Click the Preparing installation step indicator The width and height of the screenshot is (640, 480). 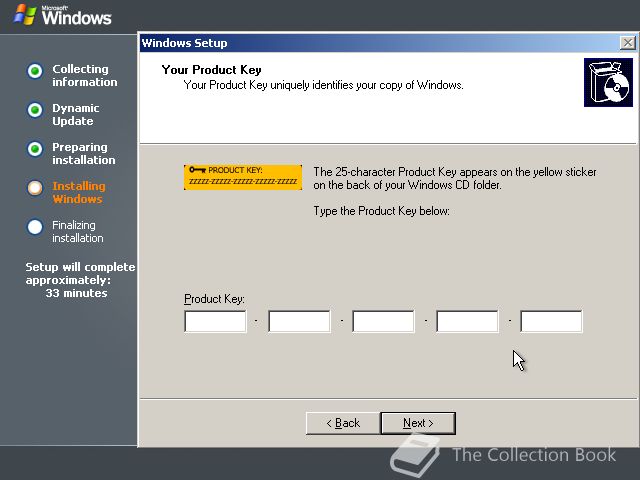(35, 149)
